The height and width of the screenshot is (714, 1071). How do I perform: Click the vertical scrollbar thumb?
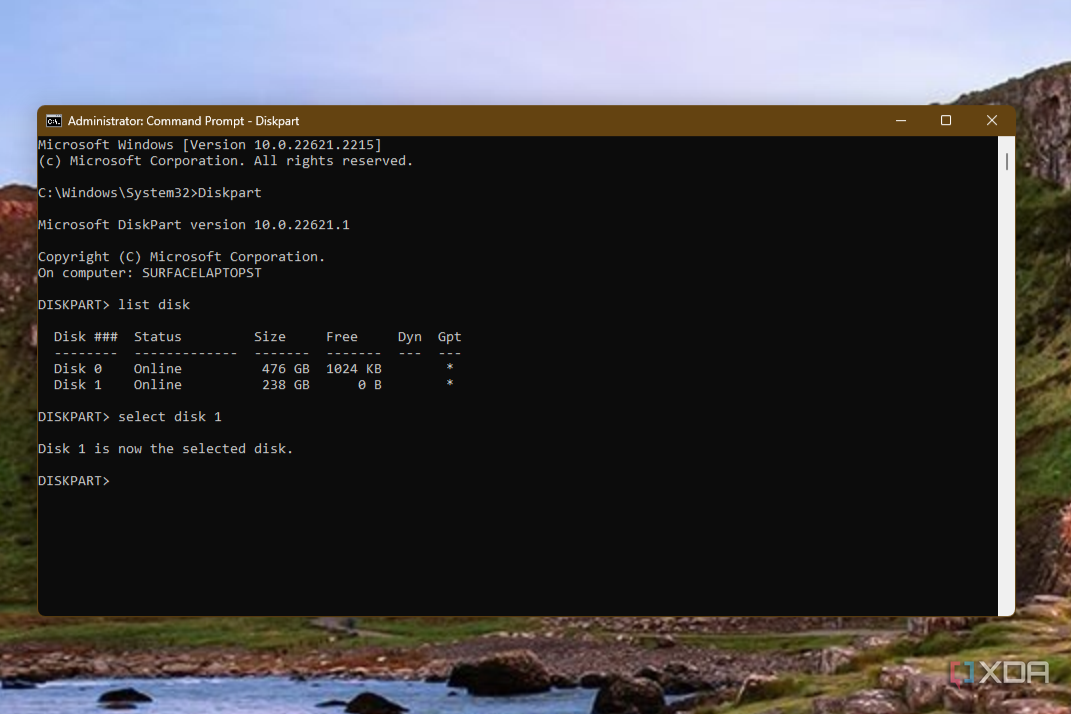(1007, 162)
